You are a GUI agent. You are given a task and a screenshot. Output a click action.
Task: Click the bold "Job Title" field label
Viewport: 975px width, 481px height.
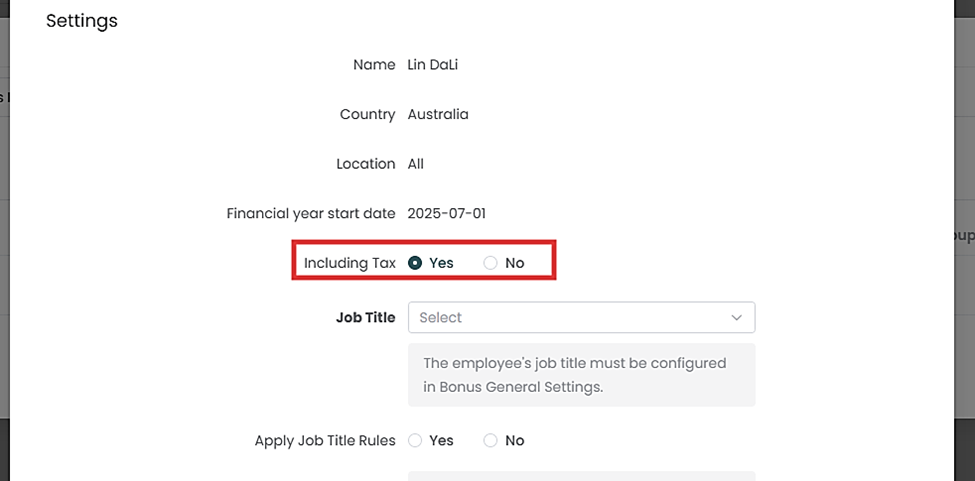(x=366, y=318)
